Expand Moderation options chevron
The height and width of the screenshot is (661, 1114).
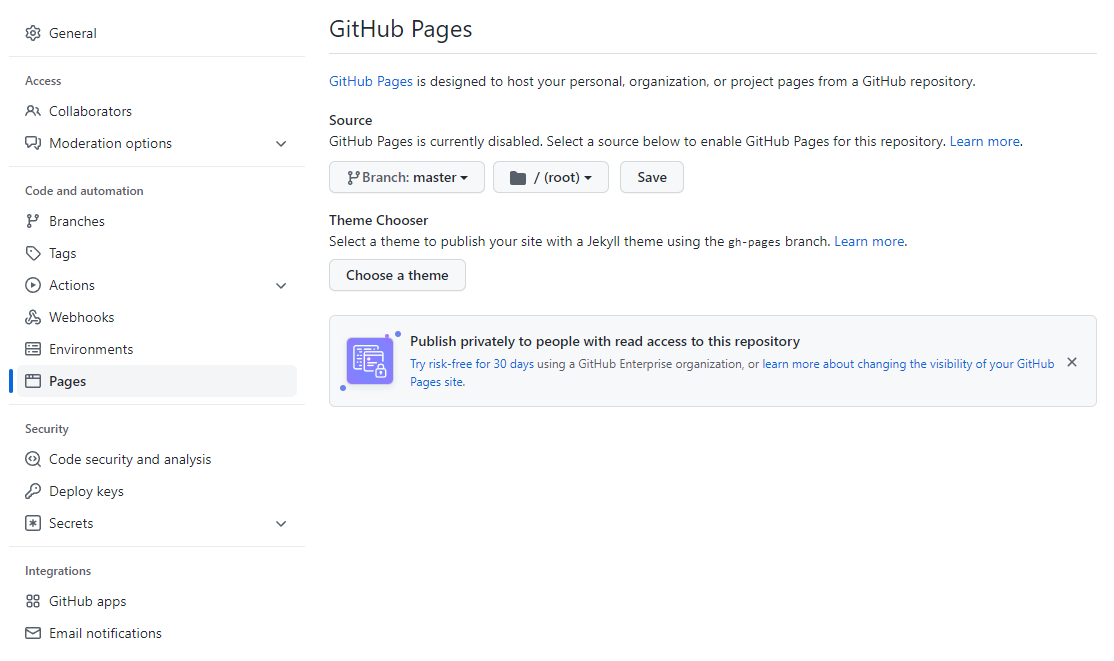281,144
